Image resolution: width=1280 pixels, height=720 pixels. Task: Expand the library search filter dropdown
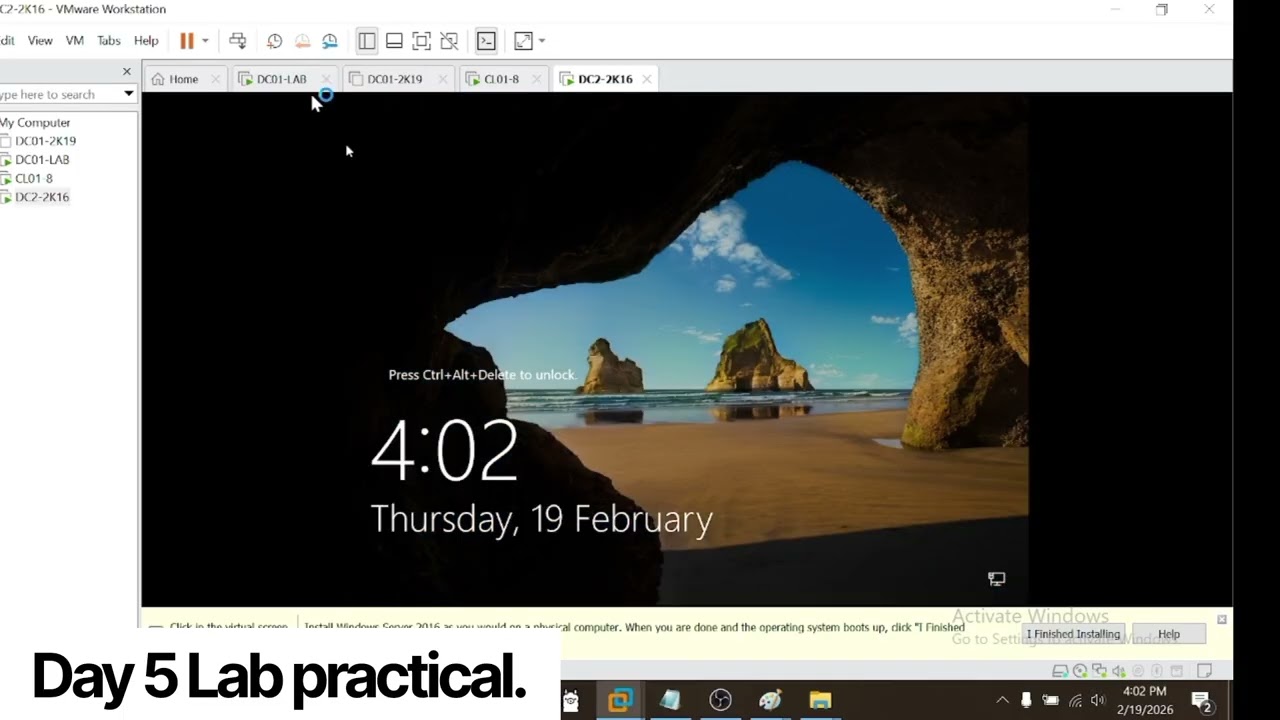(x=129, y=94)
